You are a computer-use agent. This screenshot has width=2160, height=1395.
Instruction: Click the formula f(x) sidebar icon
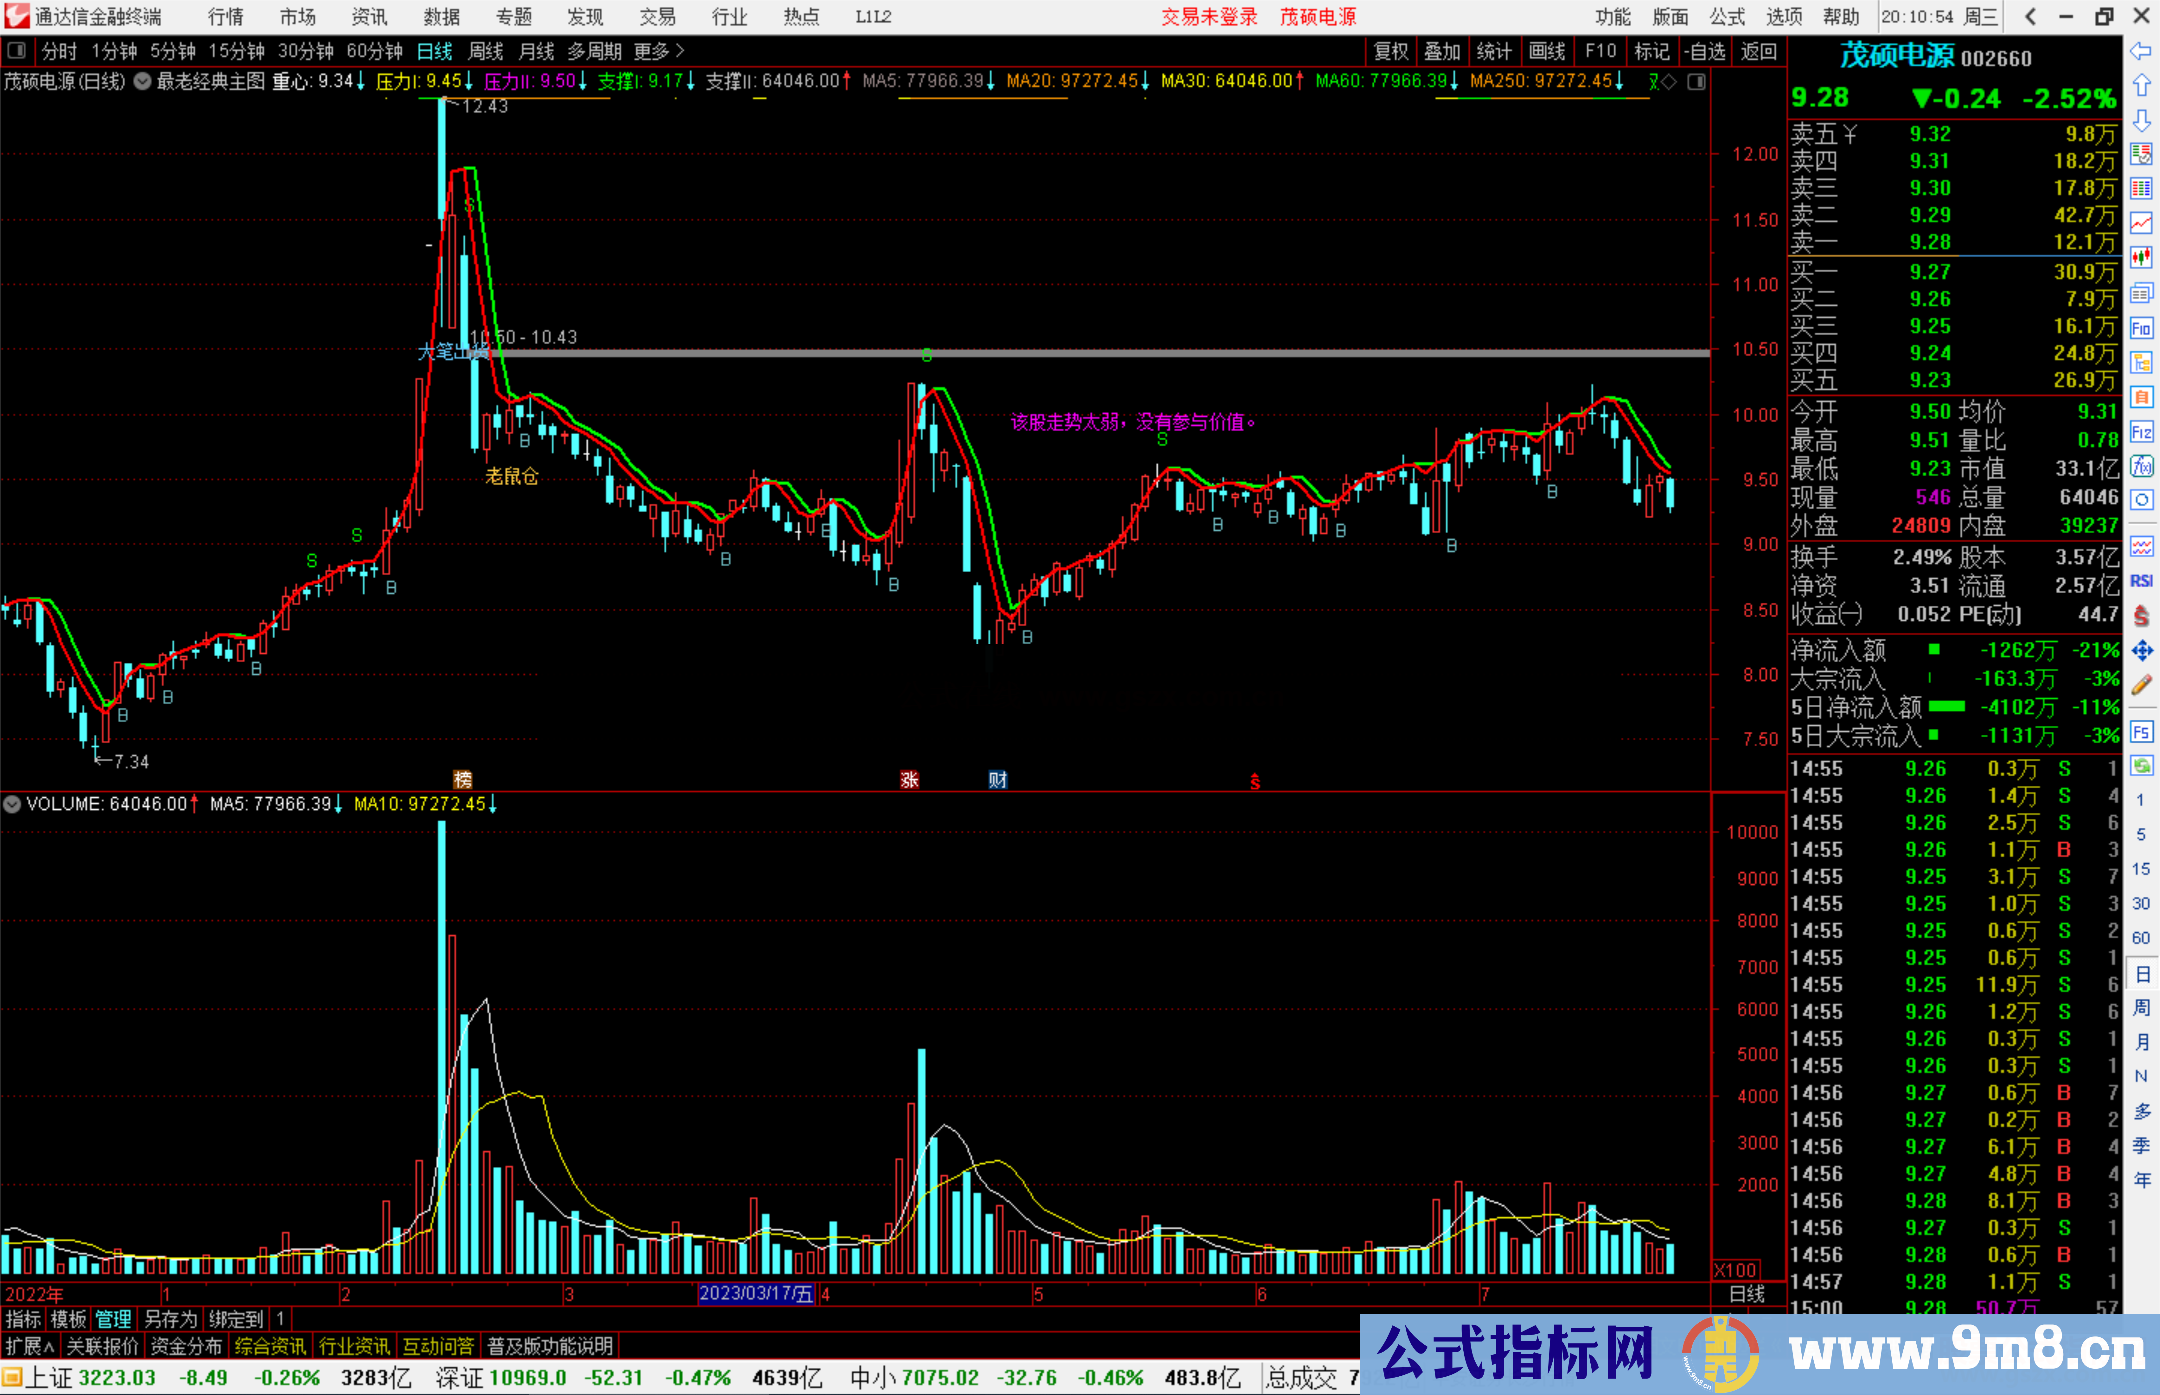point(2141,466)
